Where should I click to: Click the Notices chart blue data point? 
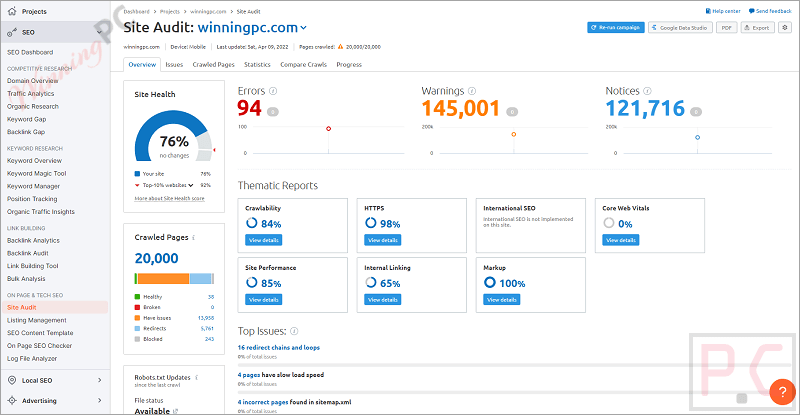697,137
